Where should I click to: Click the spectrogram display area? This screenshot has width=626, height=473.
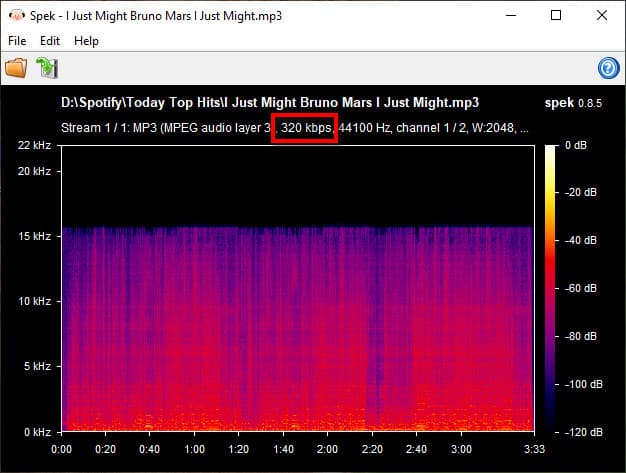coord(298,288)
